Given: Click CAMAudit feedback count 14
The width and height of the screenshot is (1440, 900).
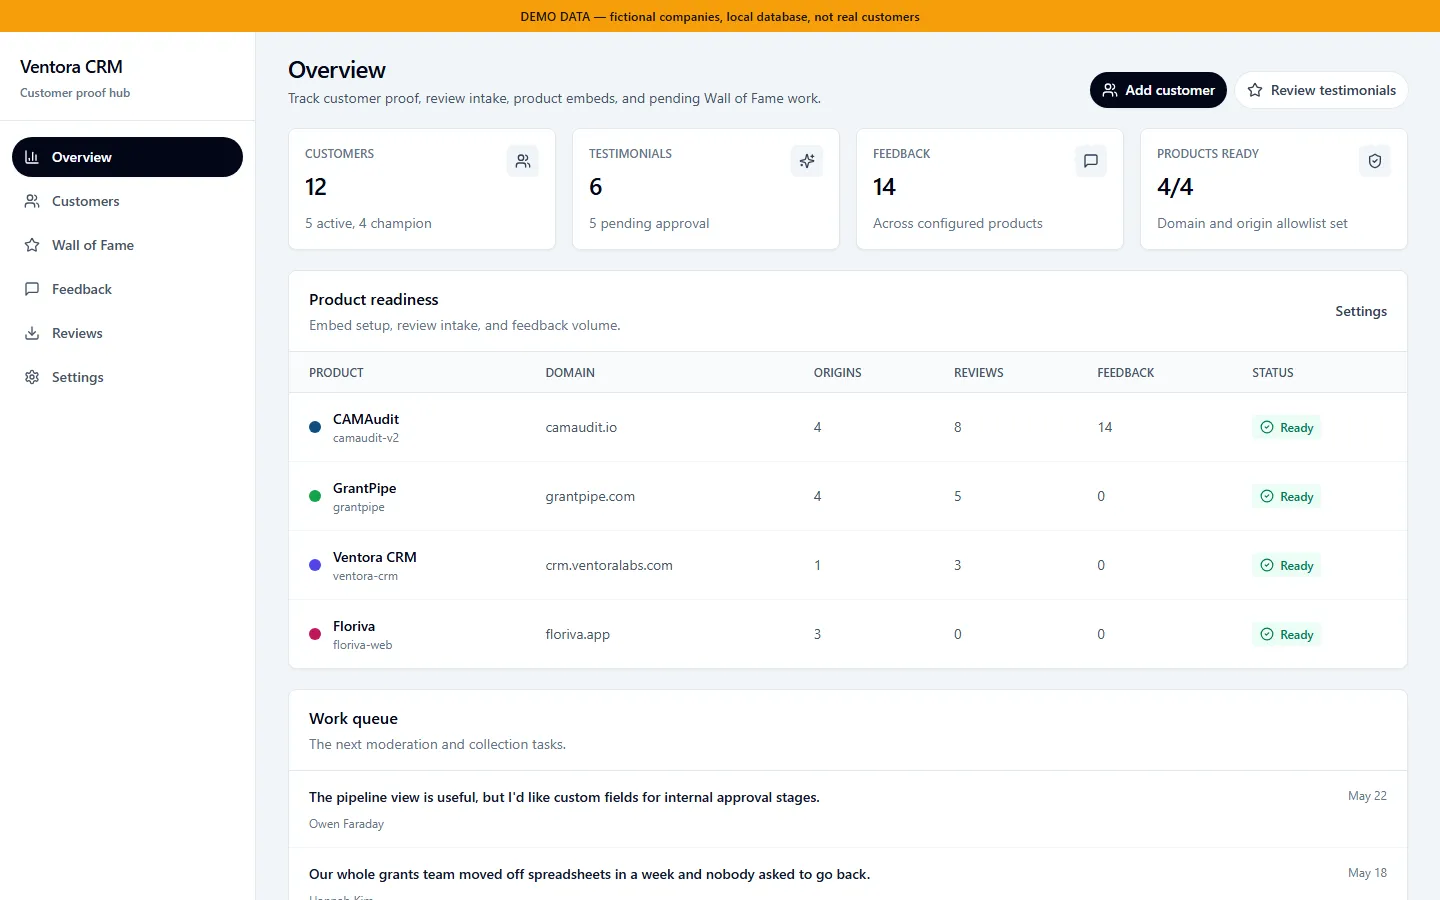Looking at the screenshot, I should coord(1105,427).
